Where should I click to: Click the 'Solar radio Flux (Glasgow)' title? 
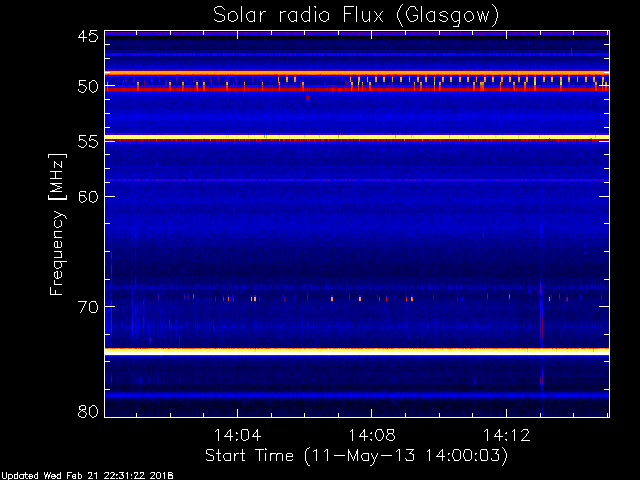click(356, 16)
